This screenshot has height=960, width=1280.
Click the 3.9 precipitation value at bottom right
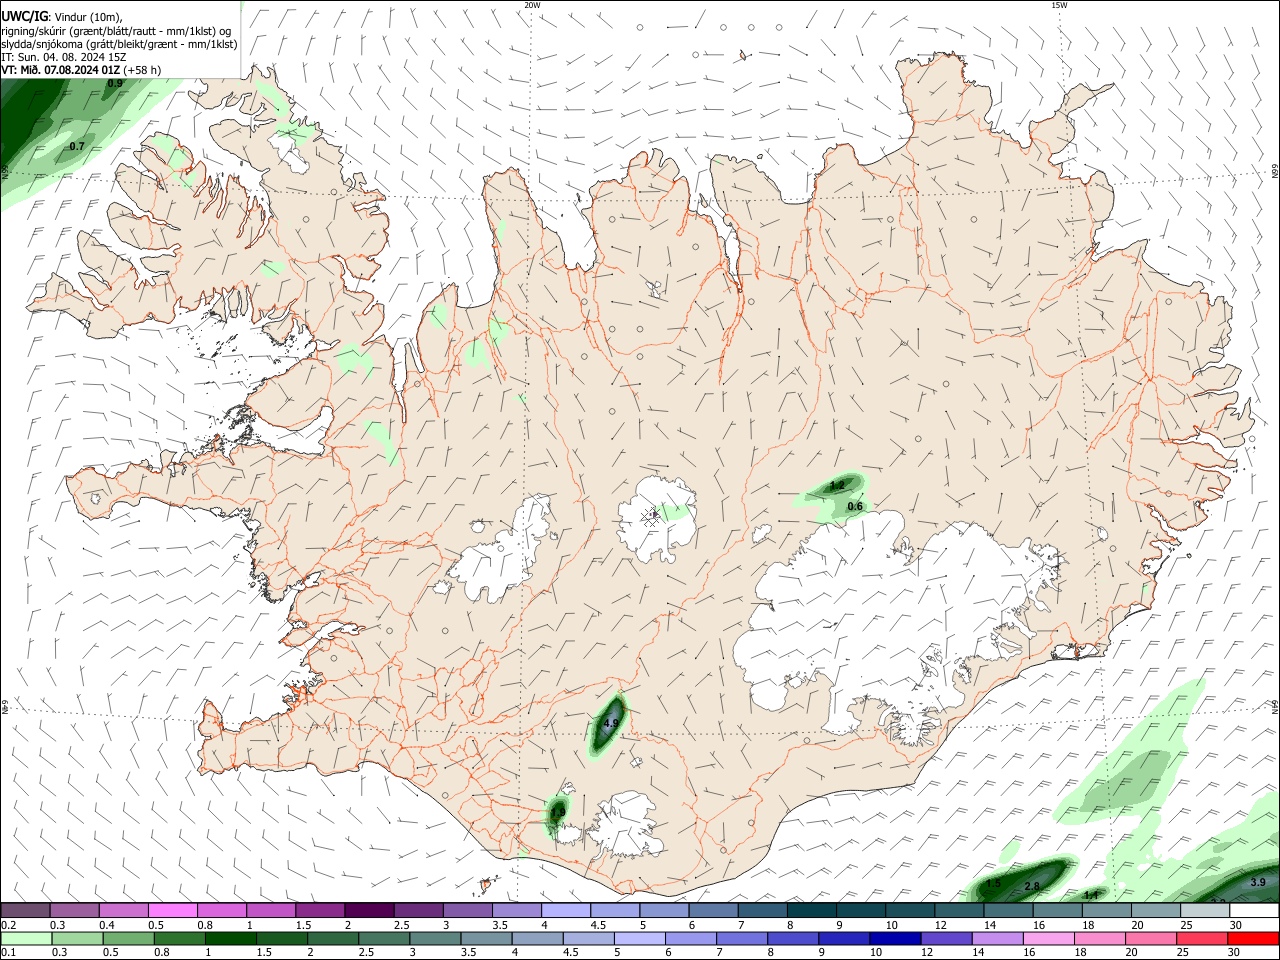coord(1258,882)
